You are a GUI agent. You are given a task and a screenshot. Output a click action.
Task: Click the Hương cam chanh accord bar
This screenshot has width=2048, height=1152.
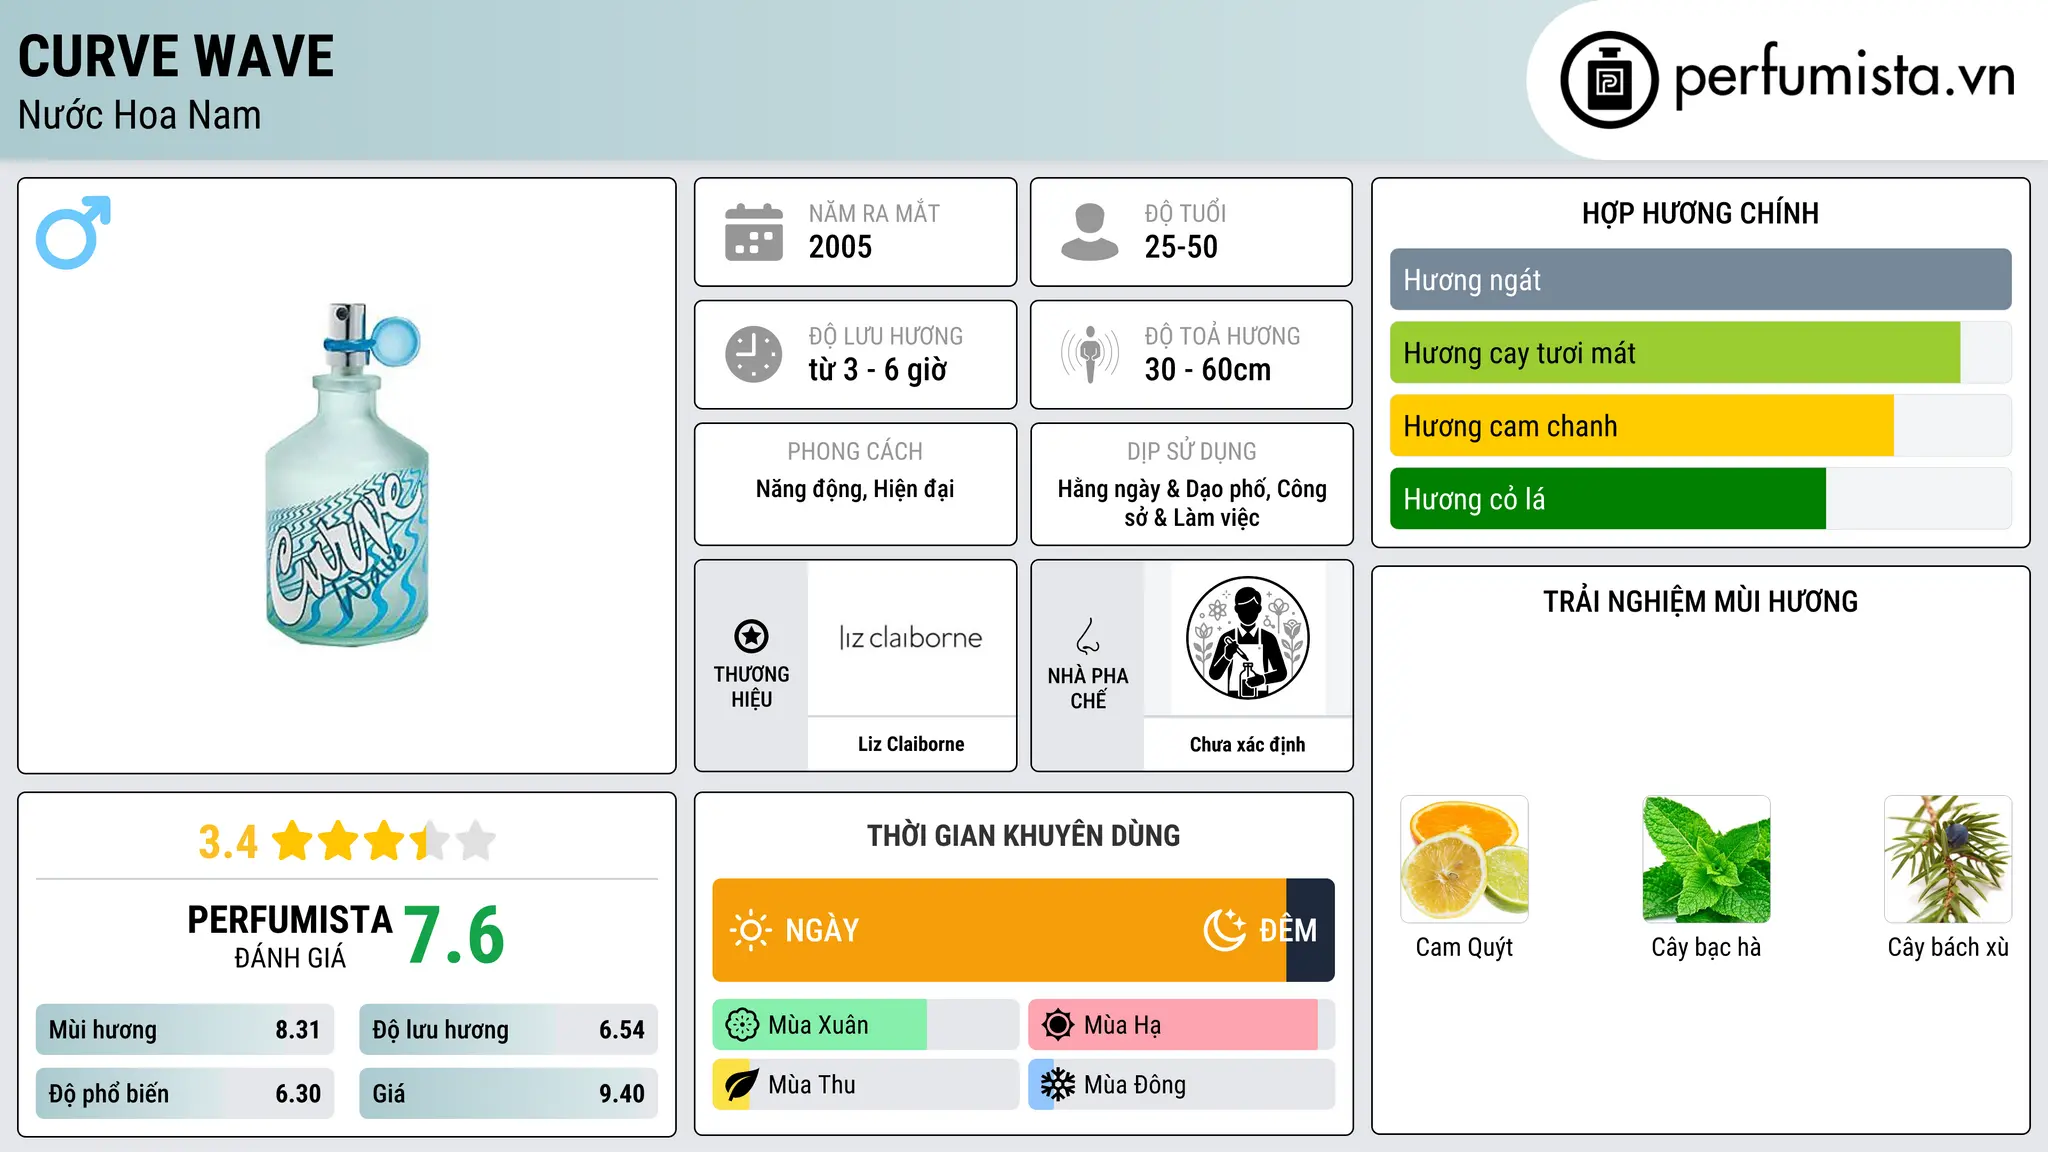pos(1700,426)
